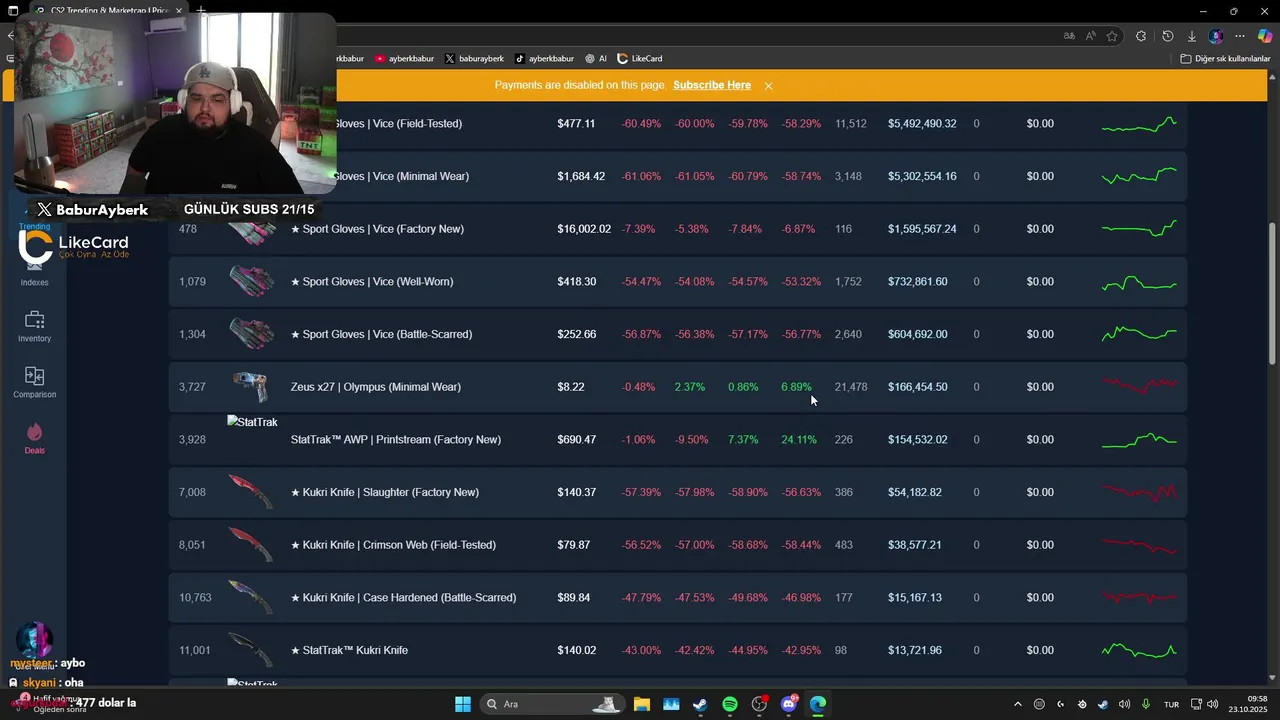Dismiss the payments disabled banner
The width and height of the screenshot is (1280, 720).
(x=768, y=86)
